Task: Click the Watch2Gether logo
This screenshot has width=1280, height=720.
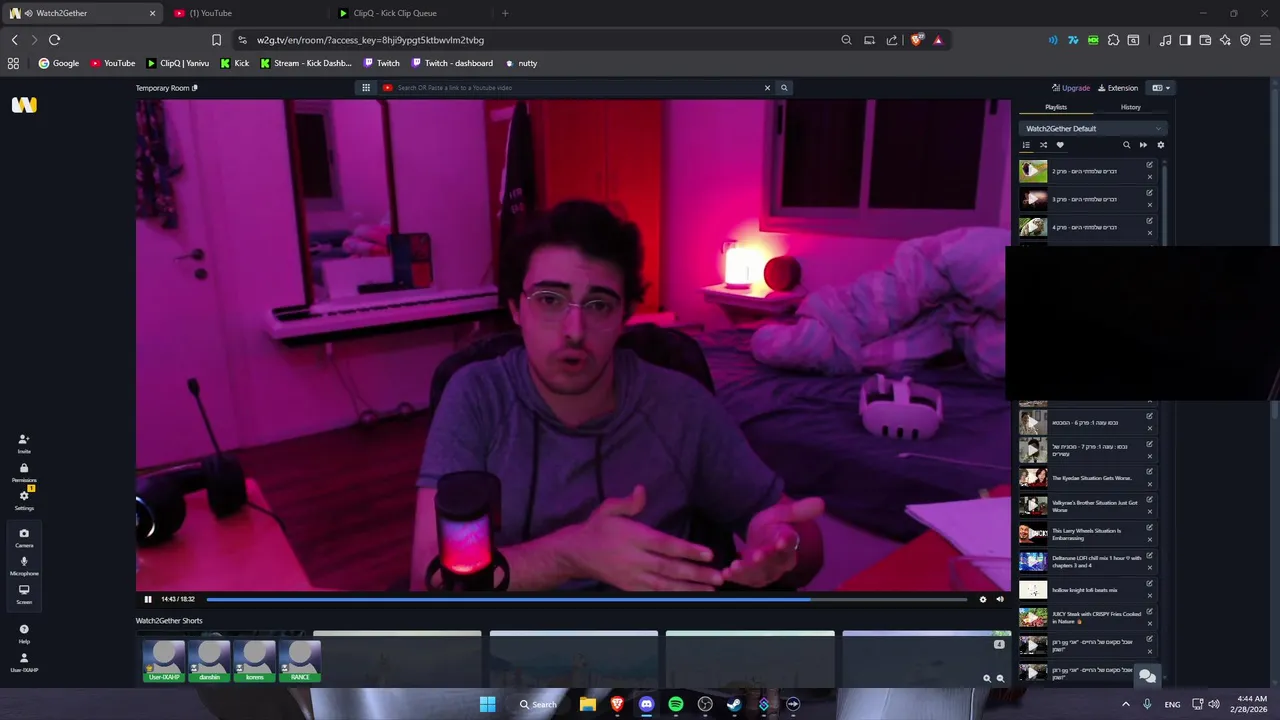Action: click(x=24, y=105)
